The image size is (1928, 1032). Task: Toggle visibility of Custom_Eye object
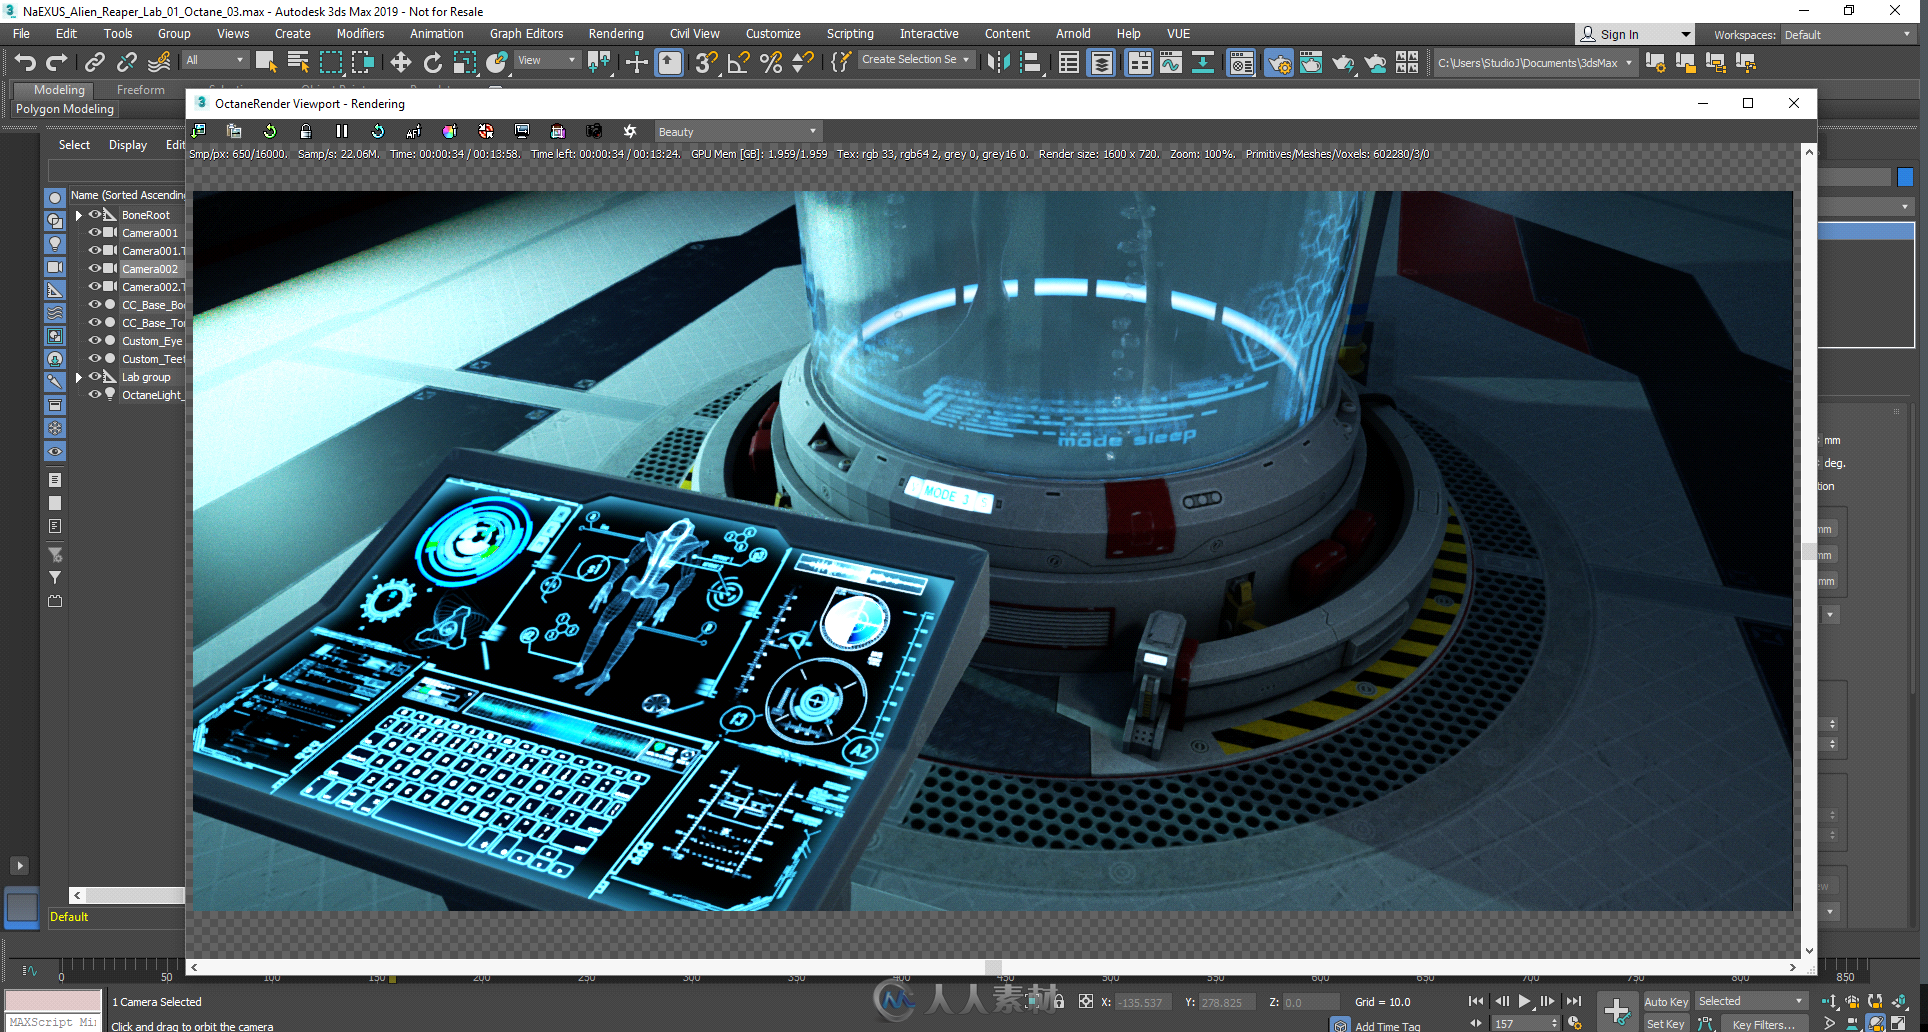coord(95,341)
